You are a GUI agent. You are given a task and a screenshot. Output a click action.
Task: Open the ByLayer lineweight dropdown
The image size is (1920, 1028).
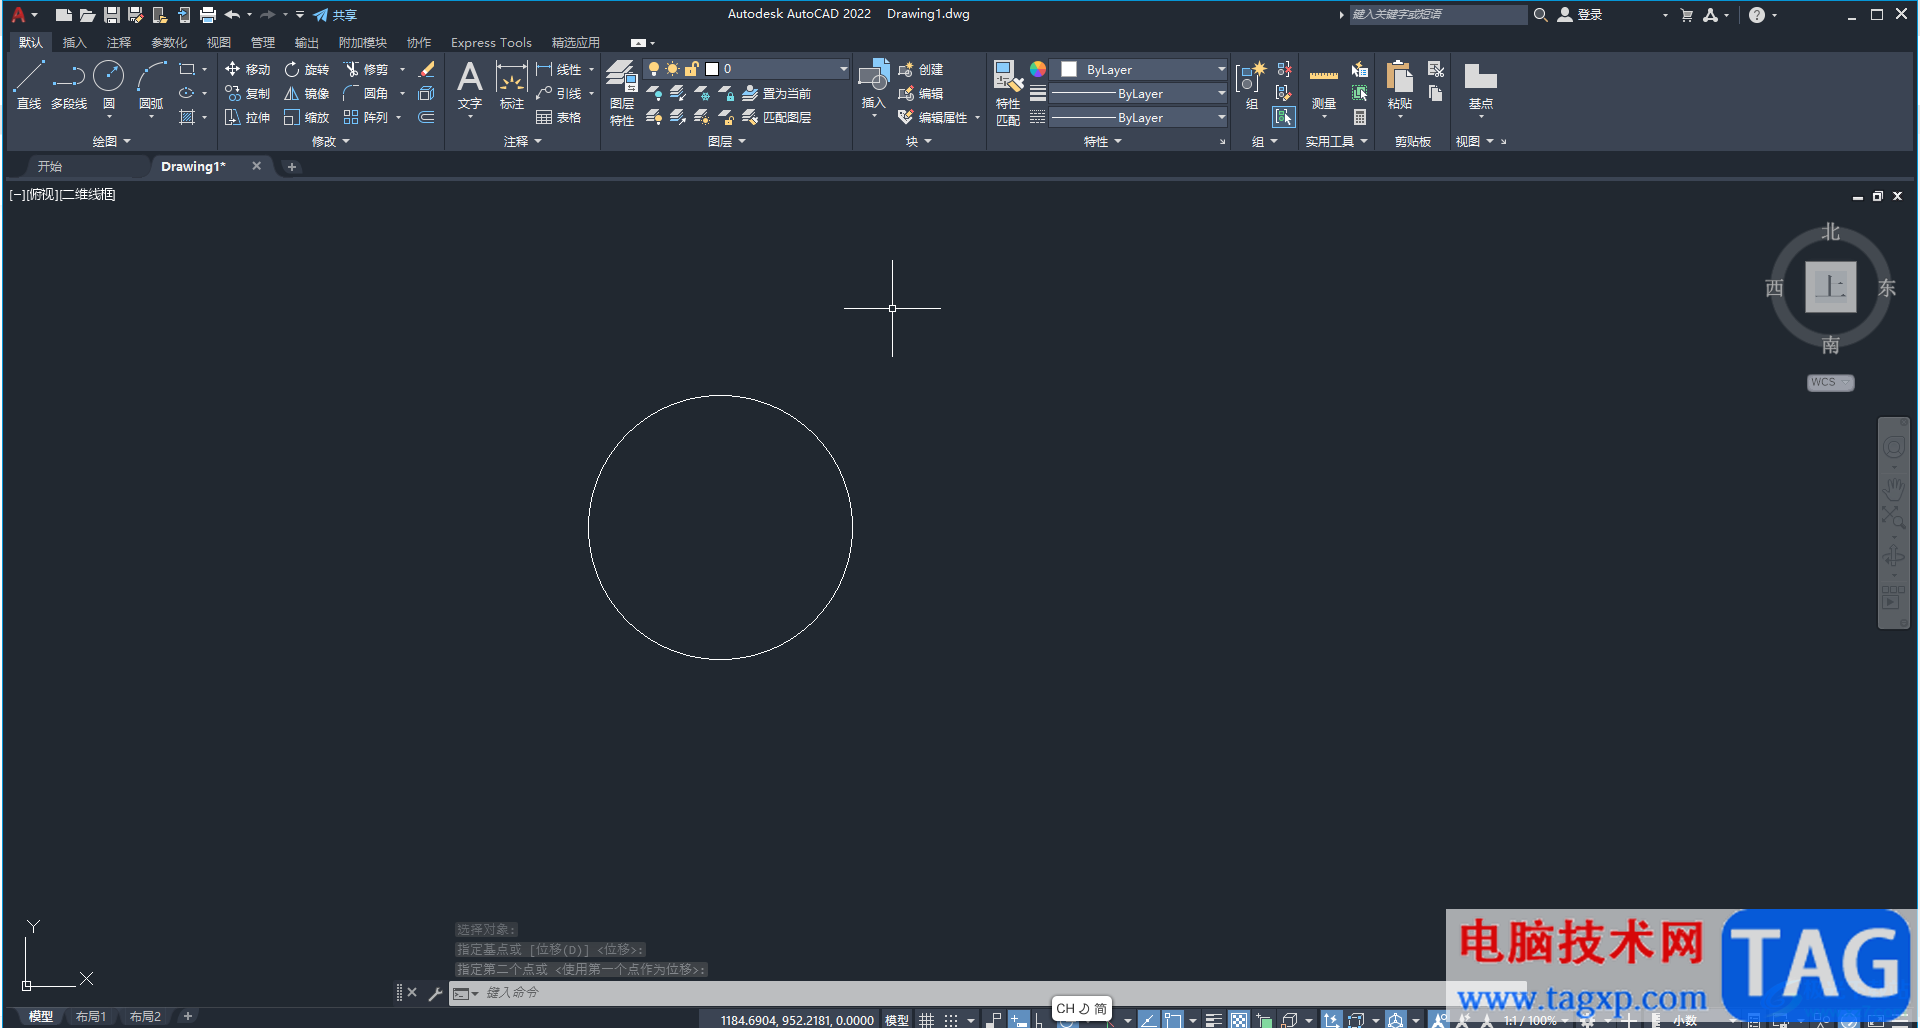1138,93
